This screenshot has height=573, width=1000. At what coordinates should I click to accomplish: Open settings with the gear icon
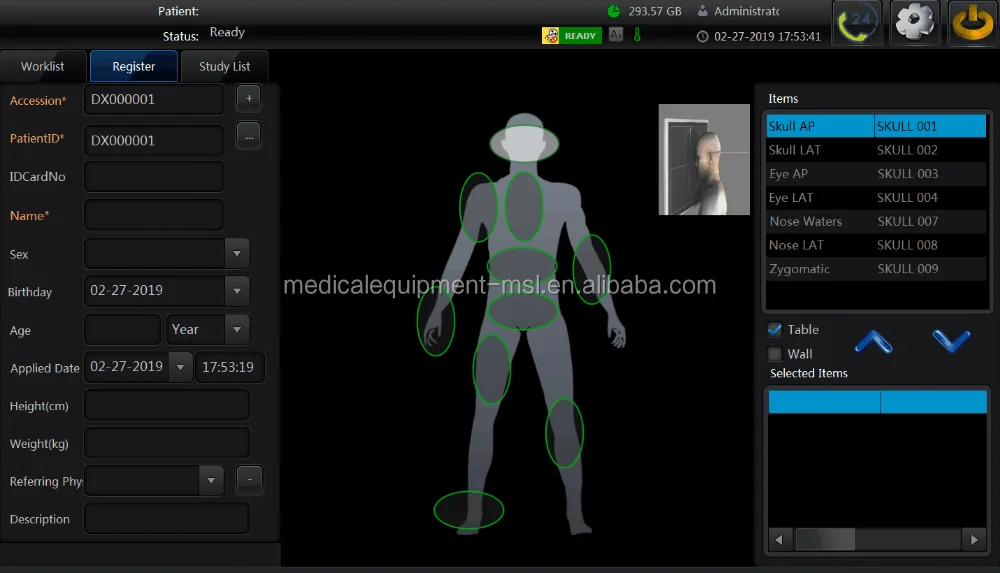click(914, 22)
